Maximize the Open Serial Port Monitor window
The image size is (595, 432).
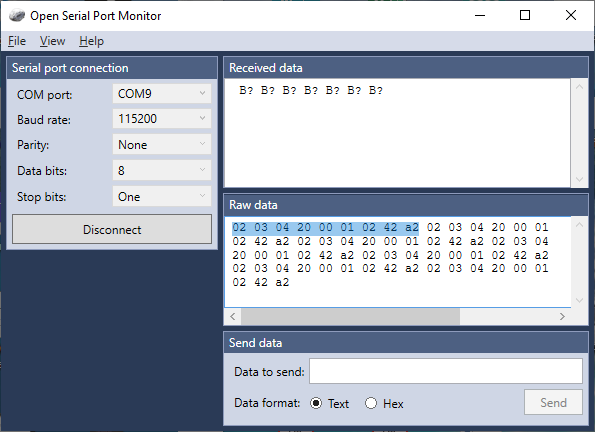[x=525, y=15]
